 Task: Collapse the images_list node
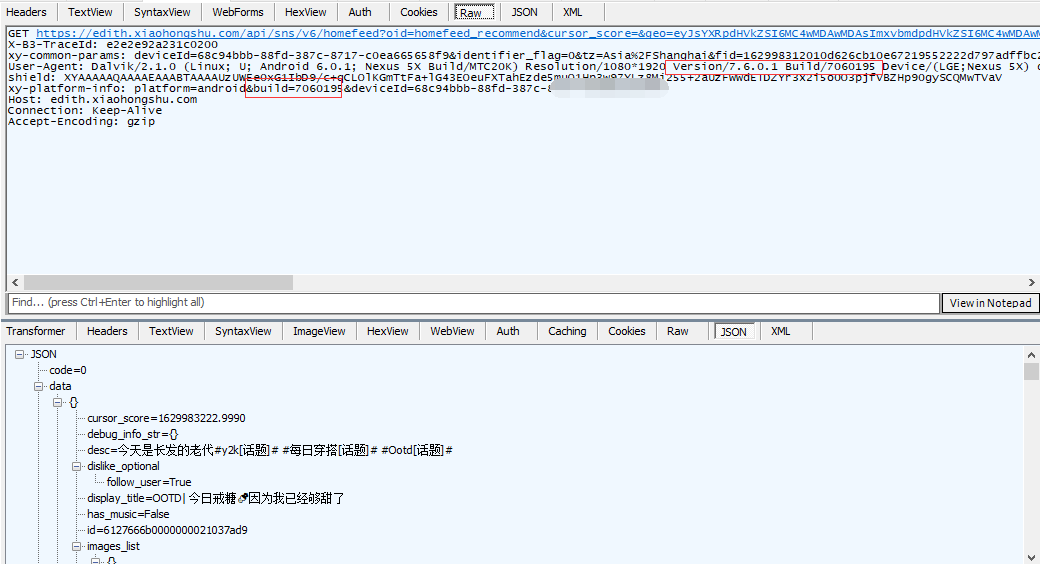click(77, 546)
